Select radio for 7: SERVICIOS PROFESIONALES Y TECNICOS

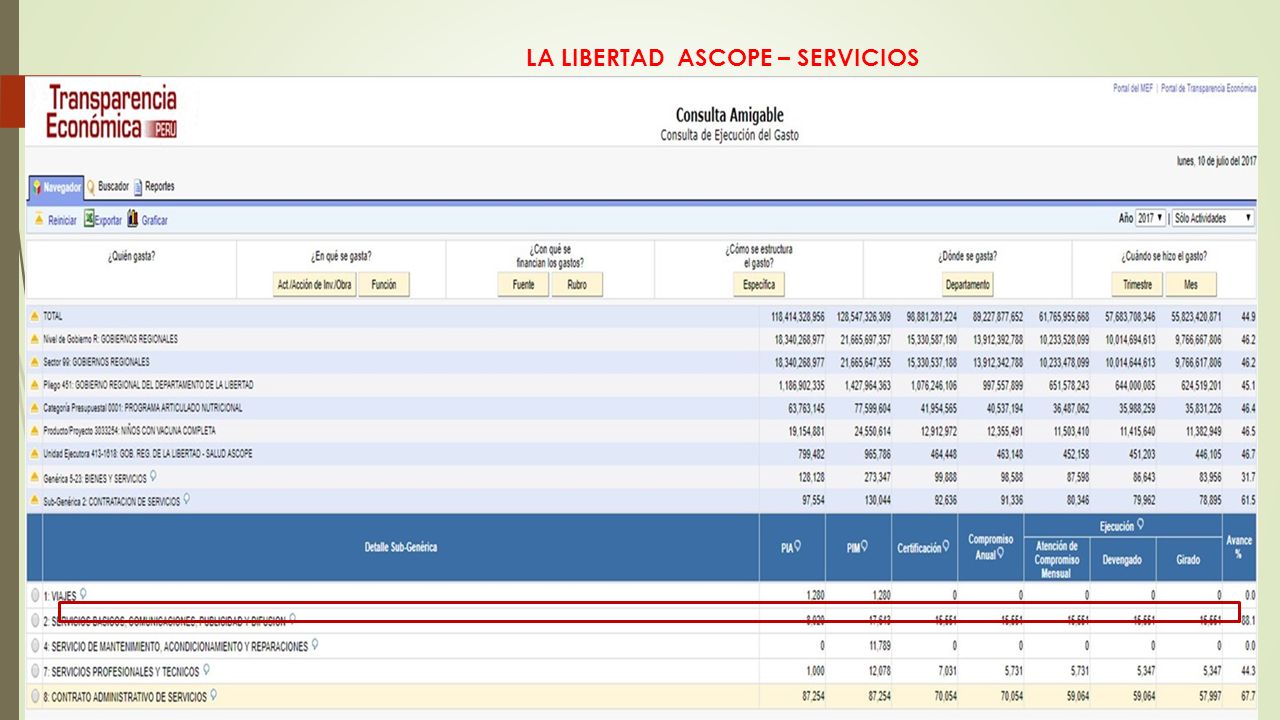coord(35,671)
